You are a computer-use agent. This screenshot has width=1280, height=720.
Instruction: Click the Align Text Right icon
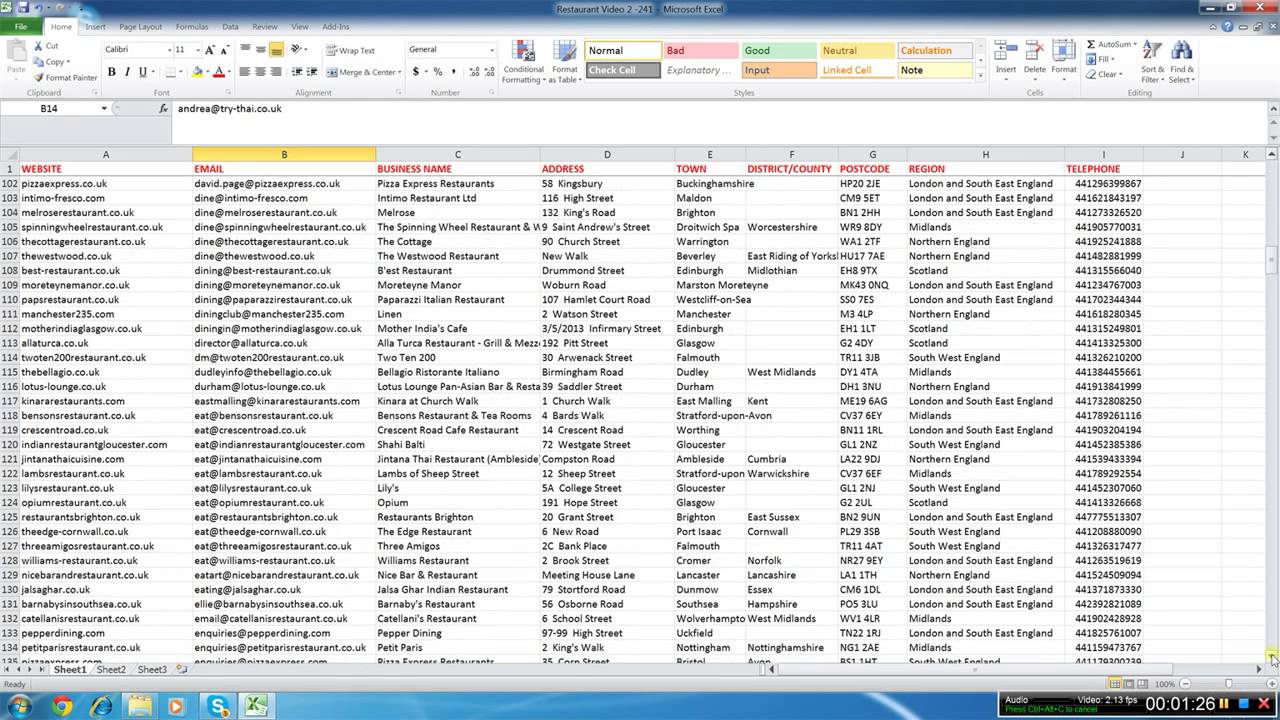pos(276,72)
